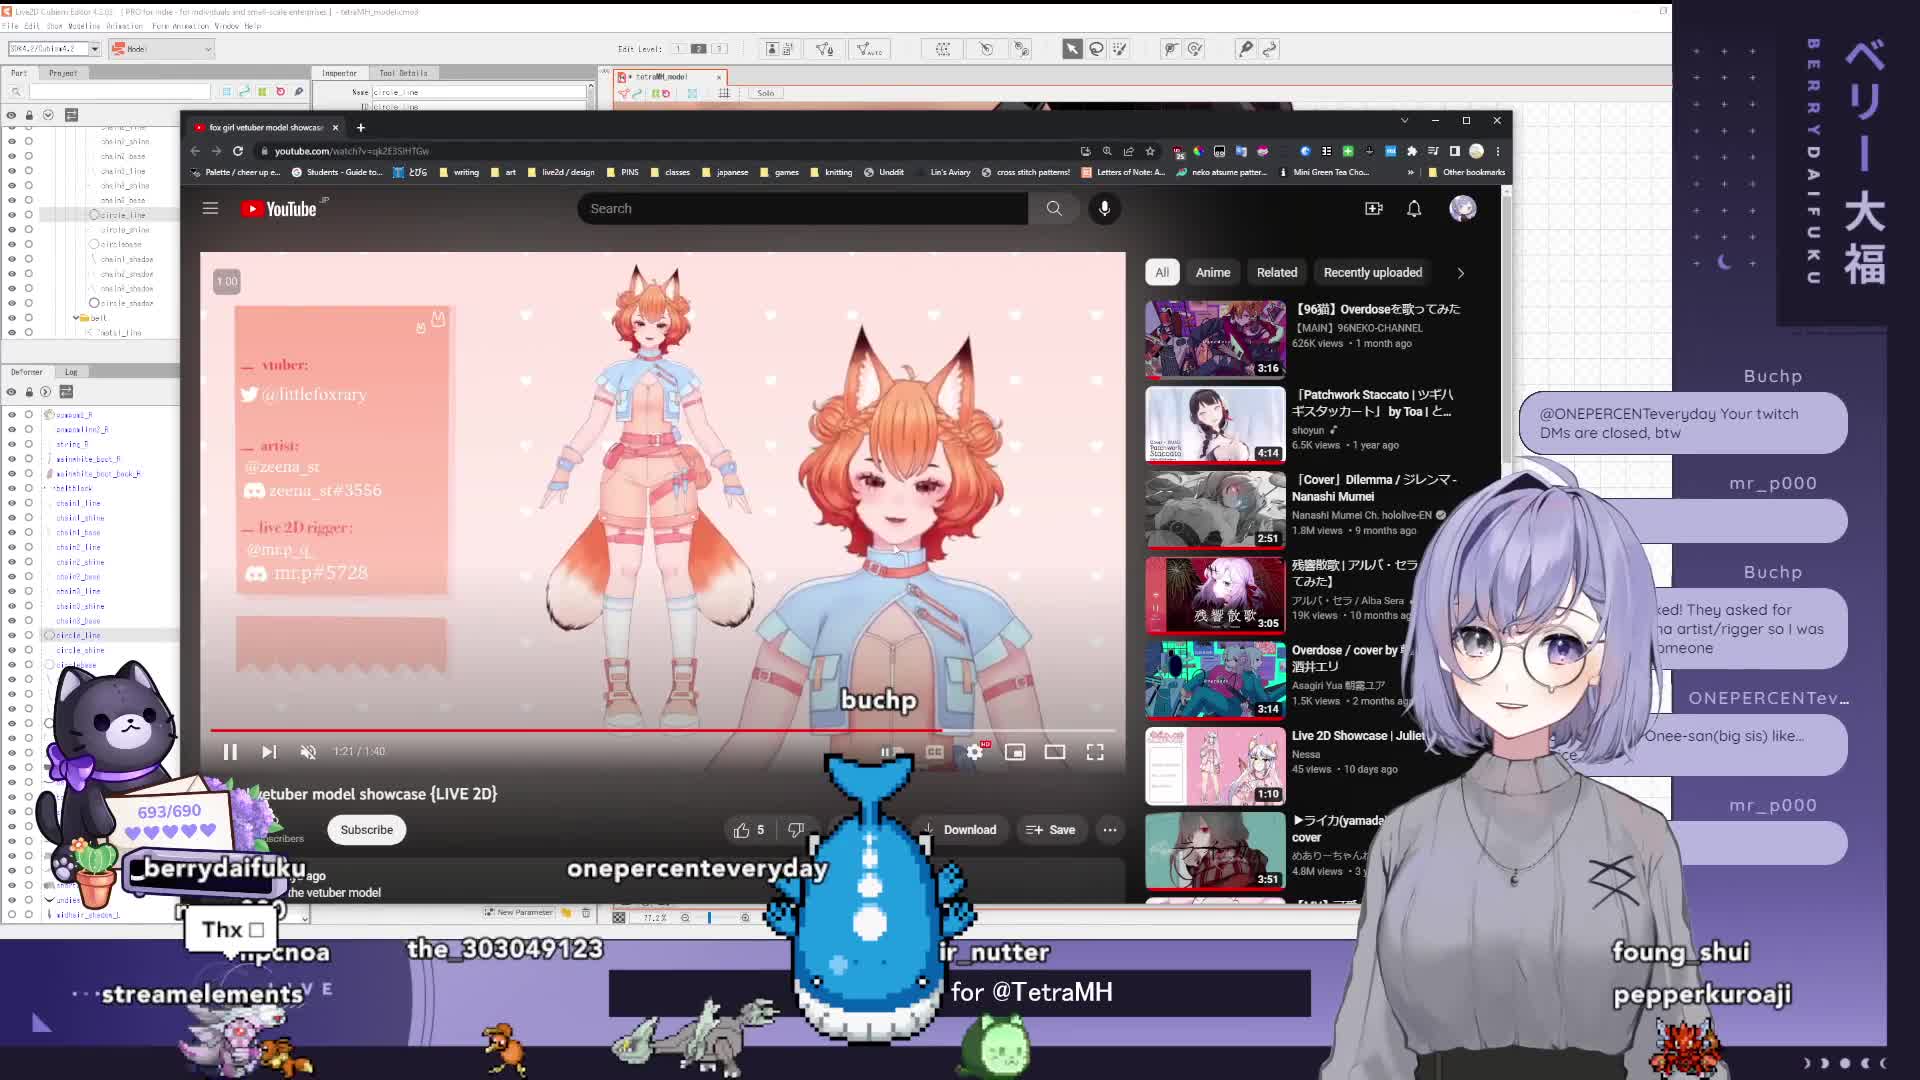Open the Chrome extensions puzzle icon
The height and width of the screenshot is (1080, 1920).
tap(1411, 151)
